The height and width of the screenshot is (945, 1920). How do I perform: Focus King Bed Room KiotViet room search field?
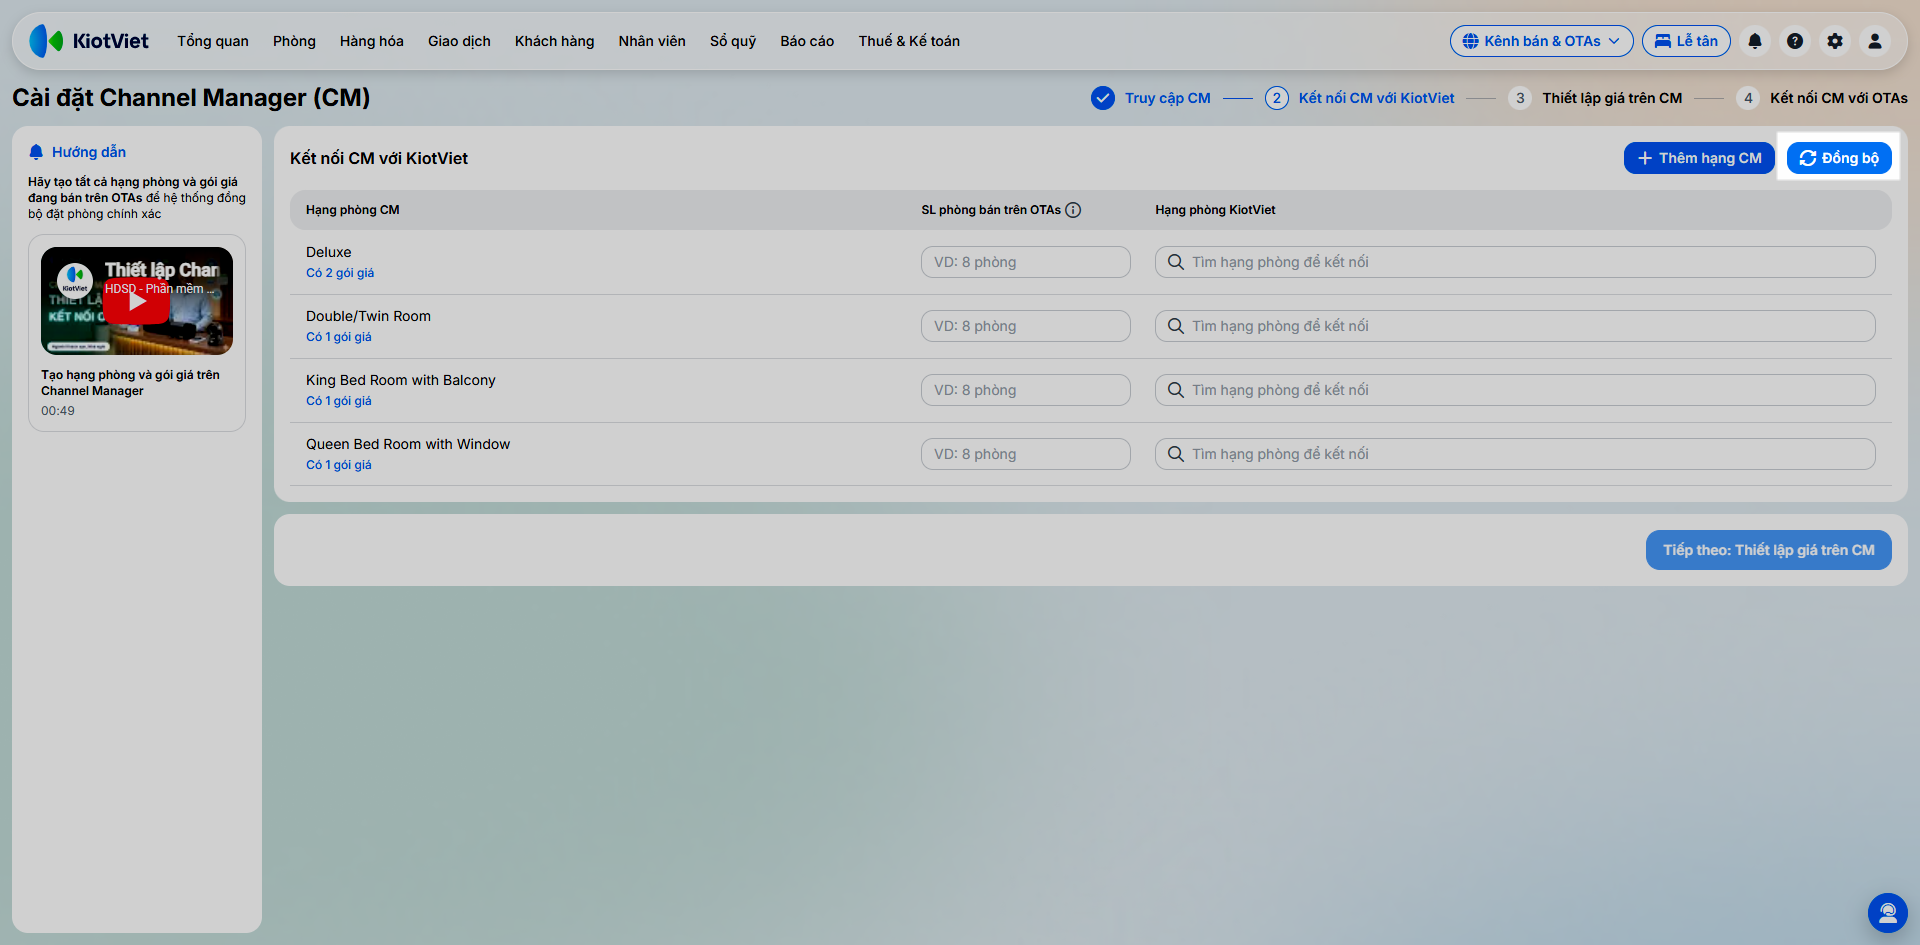1515,390
